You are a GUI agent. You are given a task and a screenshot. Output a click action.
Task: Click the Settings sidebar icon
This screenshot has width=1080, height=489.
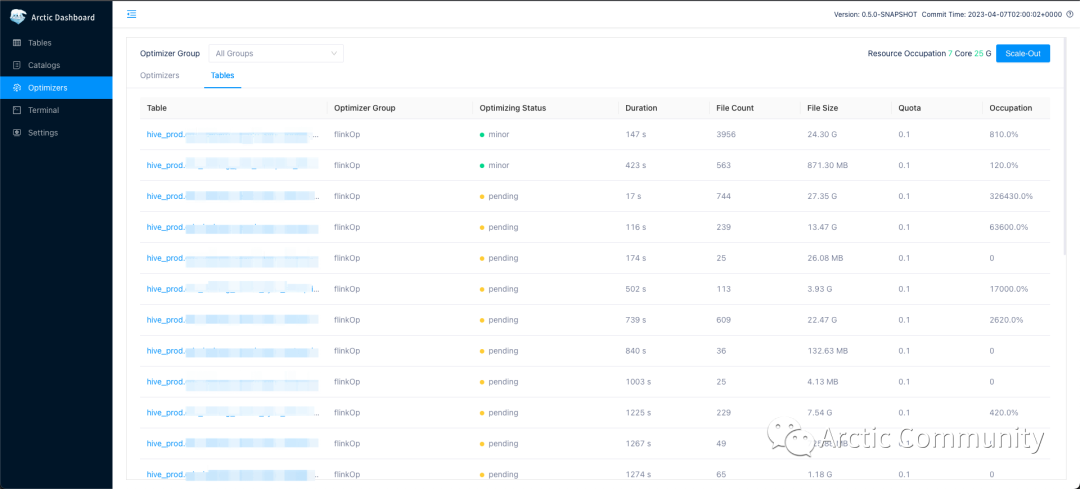click(x=17, y=133)
